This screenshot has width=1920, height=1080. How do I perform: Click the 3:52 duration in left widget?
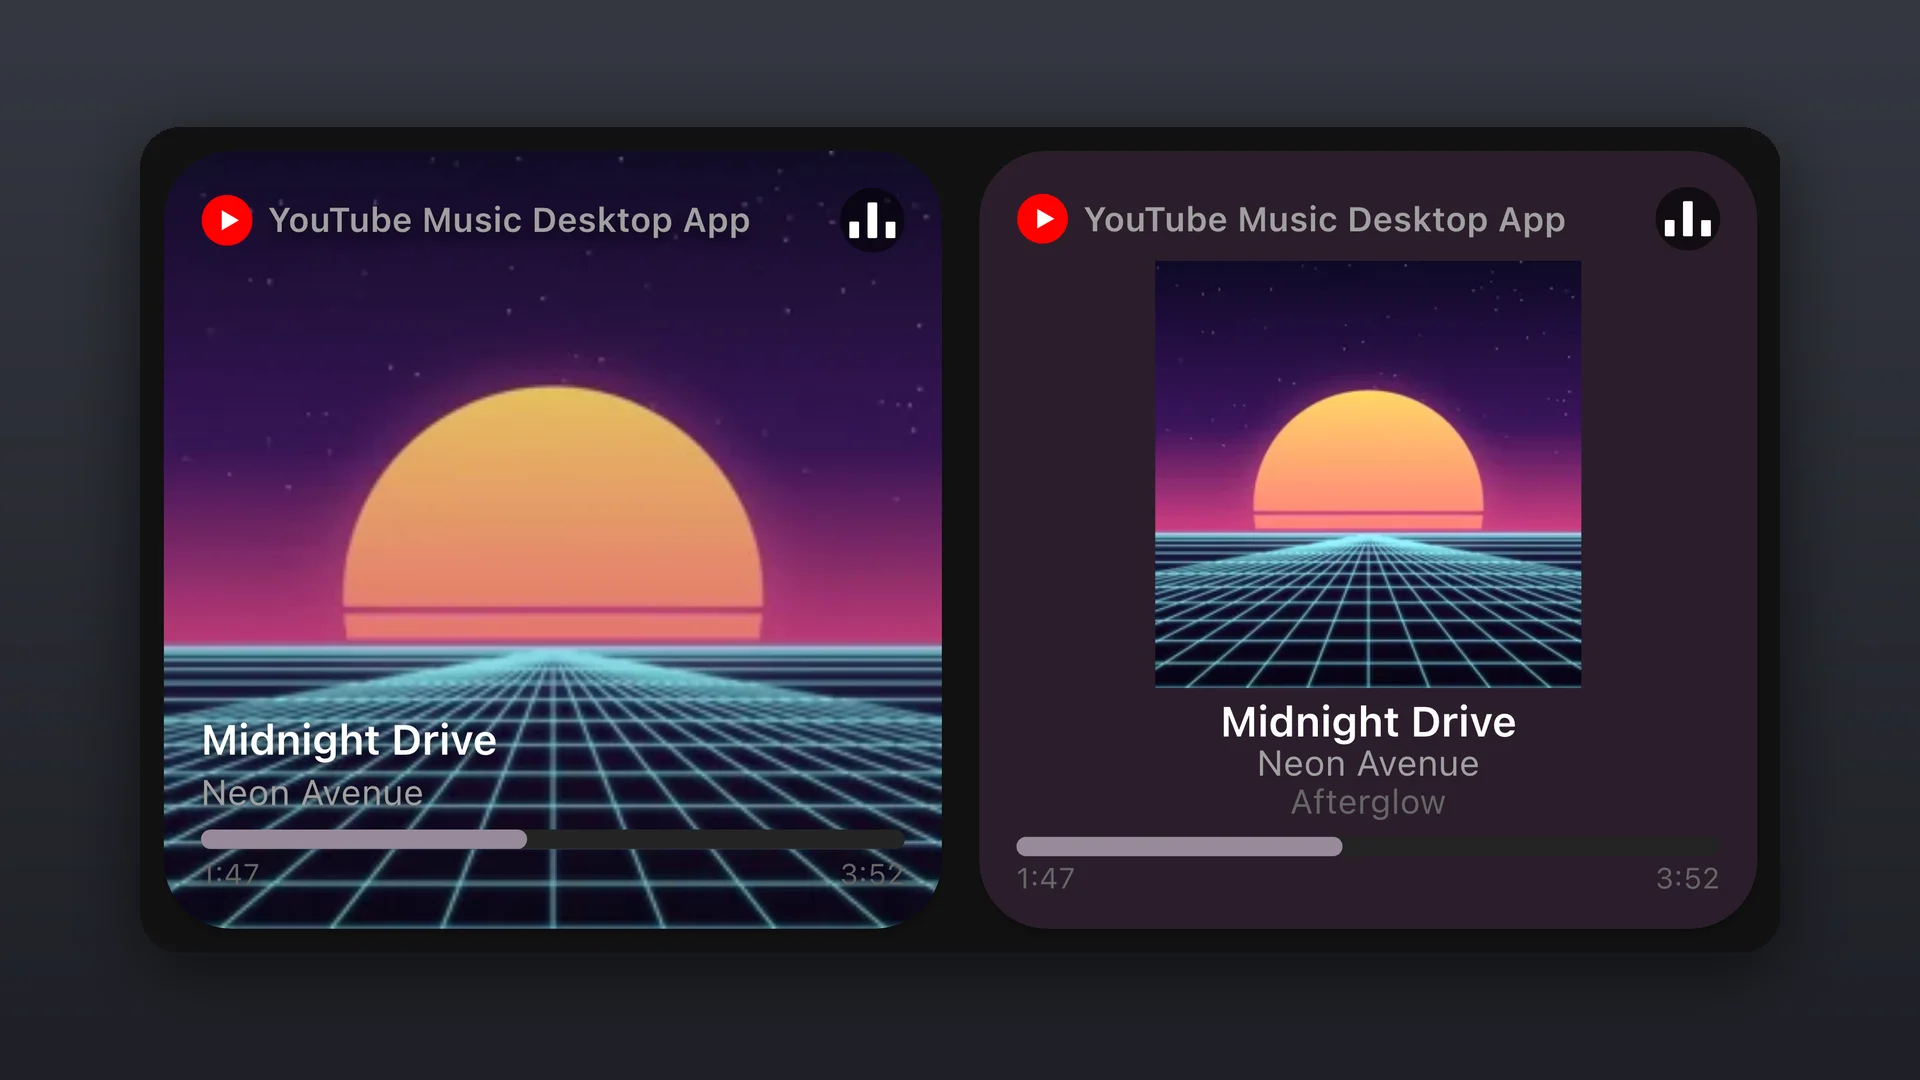tap(872, 874)
